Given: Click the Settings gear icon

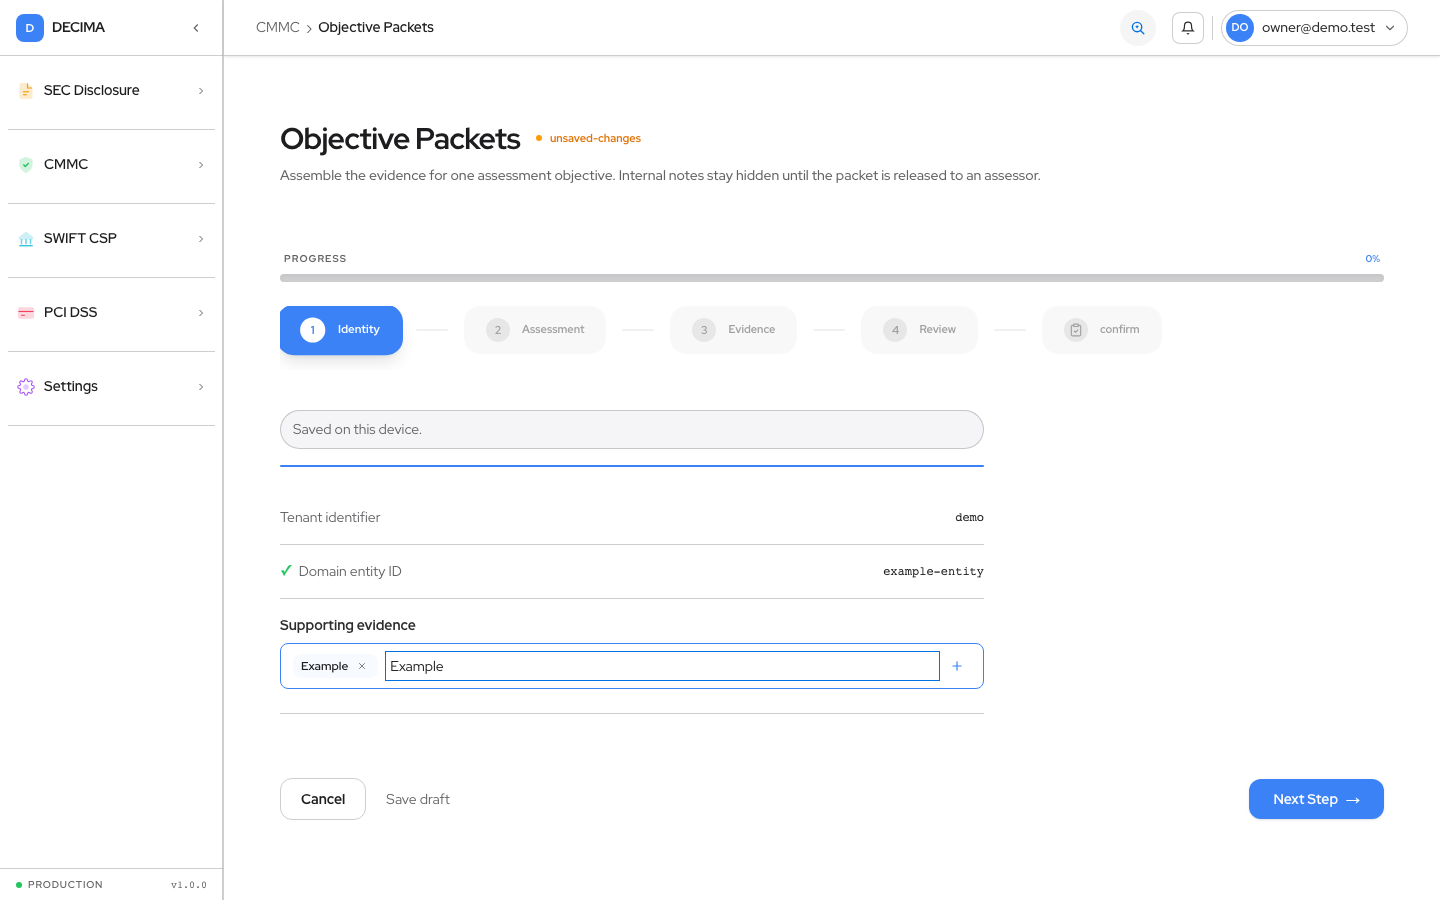Looking at the screenshot, I should click(x=26, y=386).
